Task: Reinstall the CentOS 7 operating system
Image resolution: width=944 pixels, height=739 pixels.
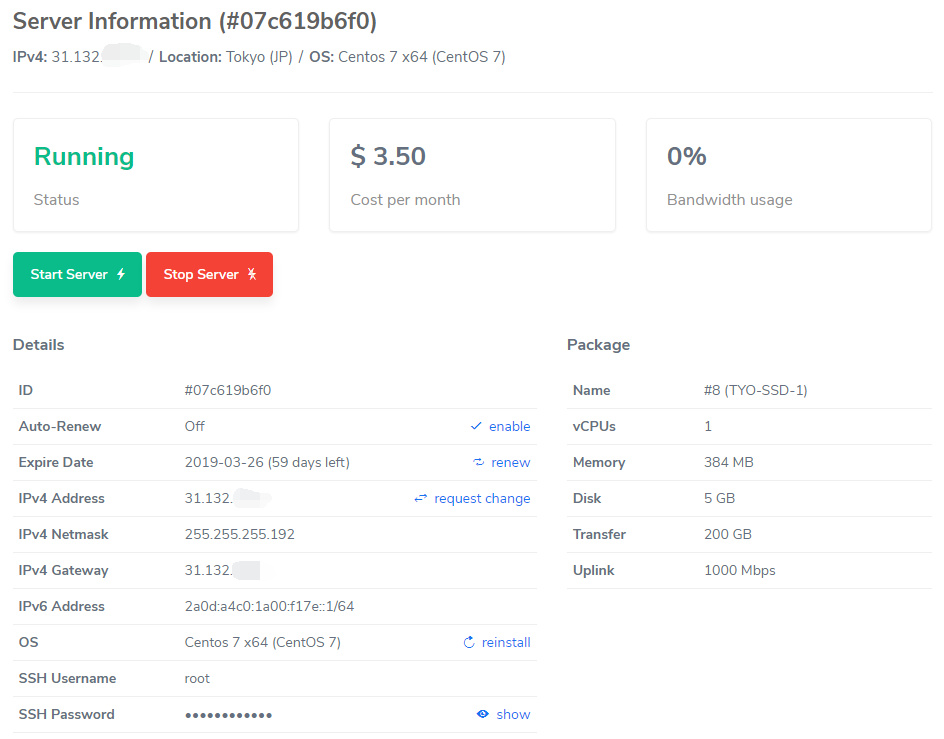Action: [x=506, y=643]
